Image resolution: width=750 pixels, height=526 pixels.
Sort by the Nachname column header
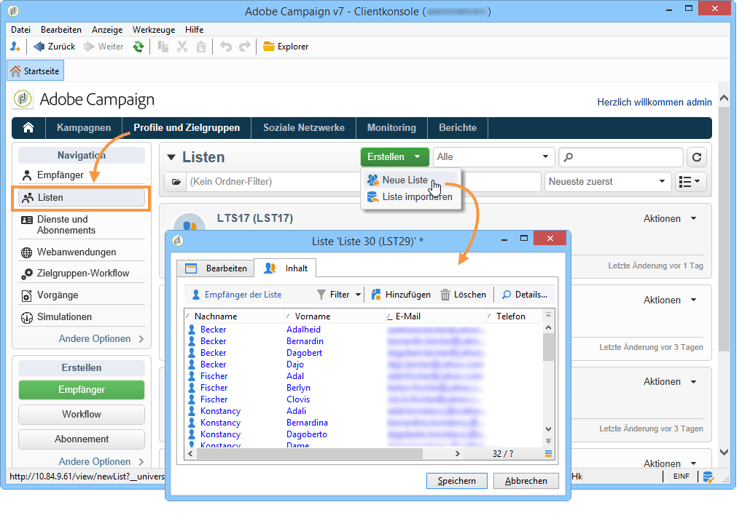[x=234, y=316]
